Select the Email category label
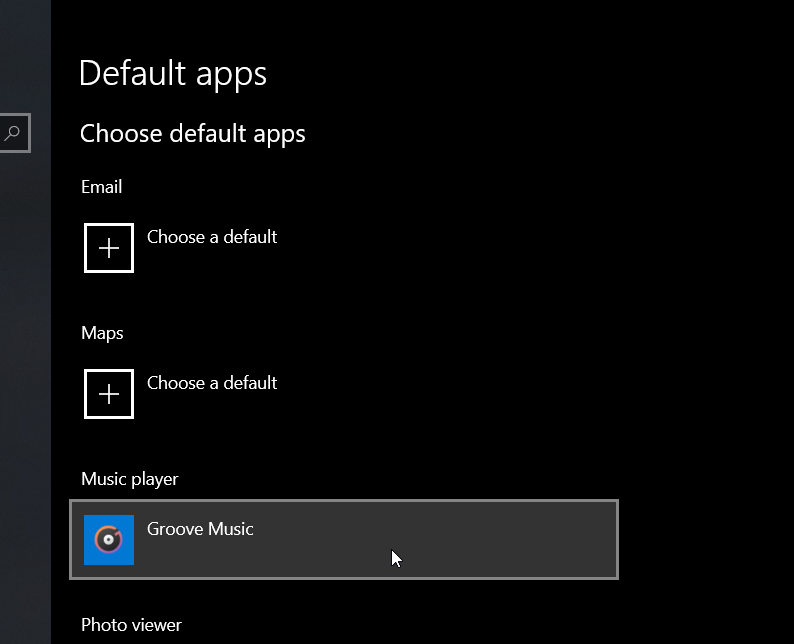 click(x=102, y=187)
